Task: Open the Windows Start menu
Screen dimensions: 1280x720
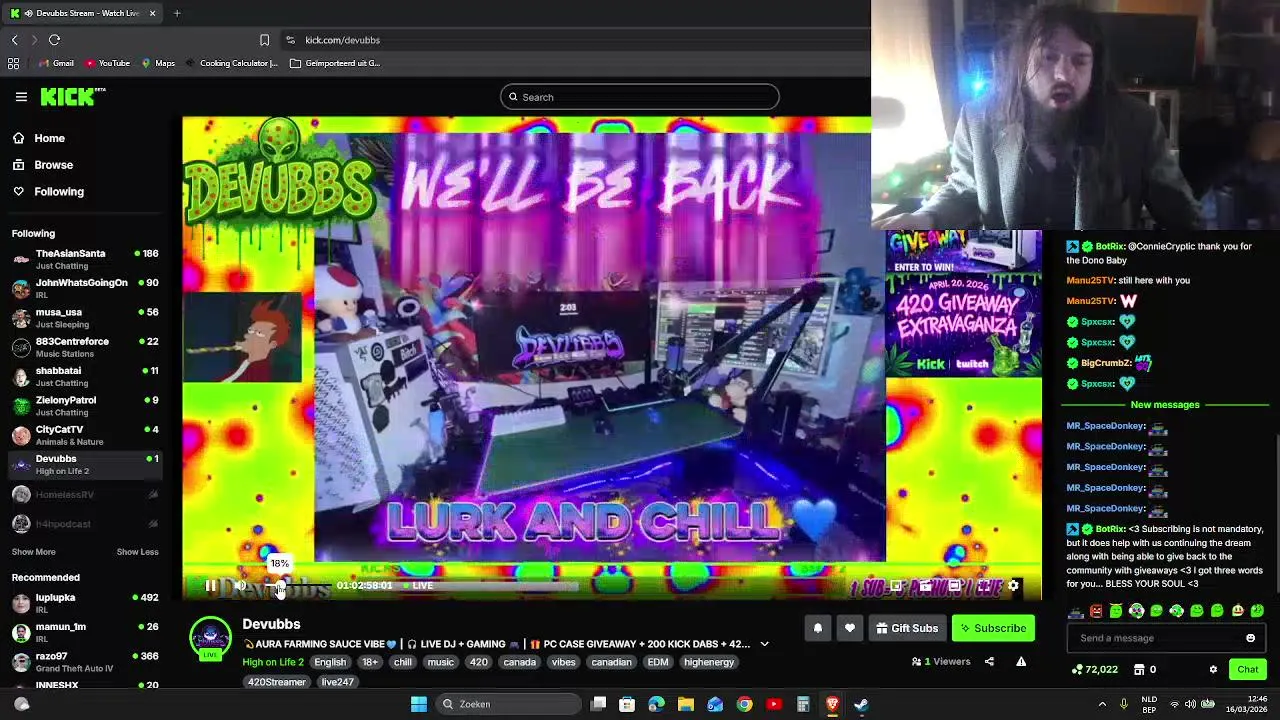Action: [x=419, y=704]
